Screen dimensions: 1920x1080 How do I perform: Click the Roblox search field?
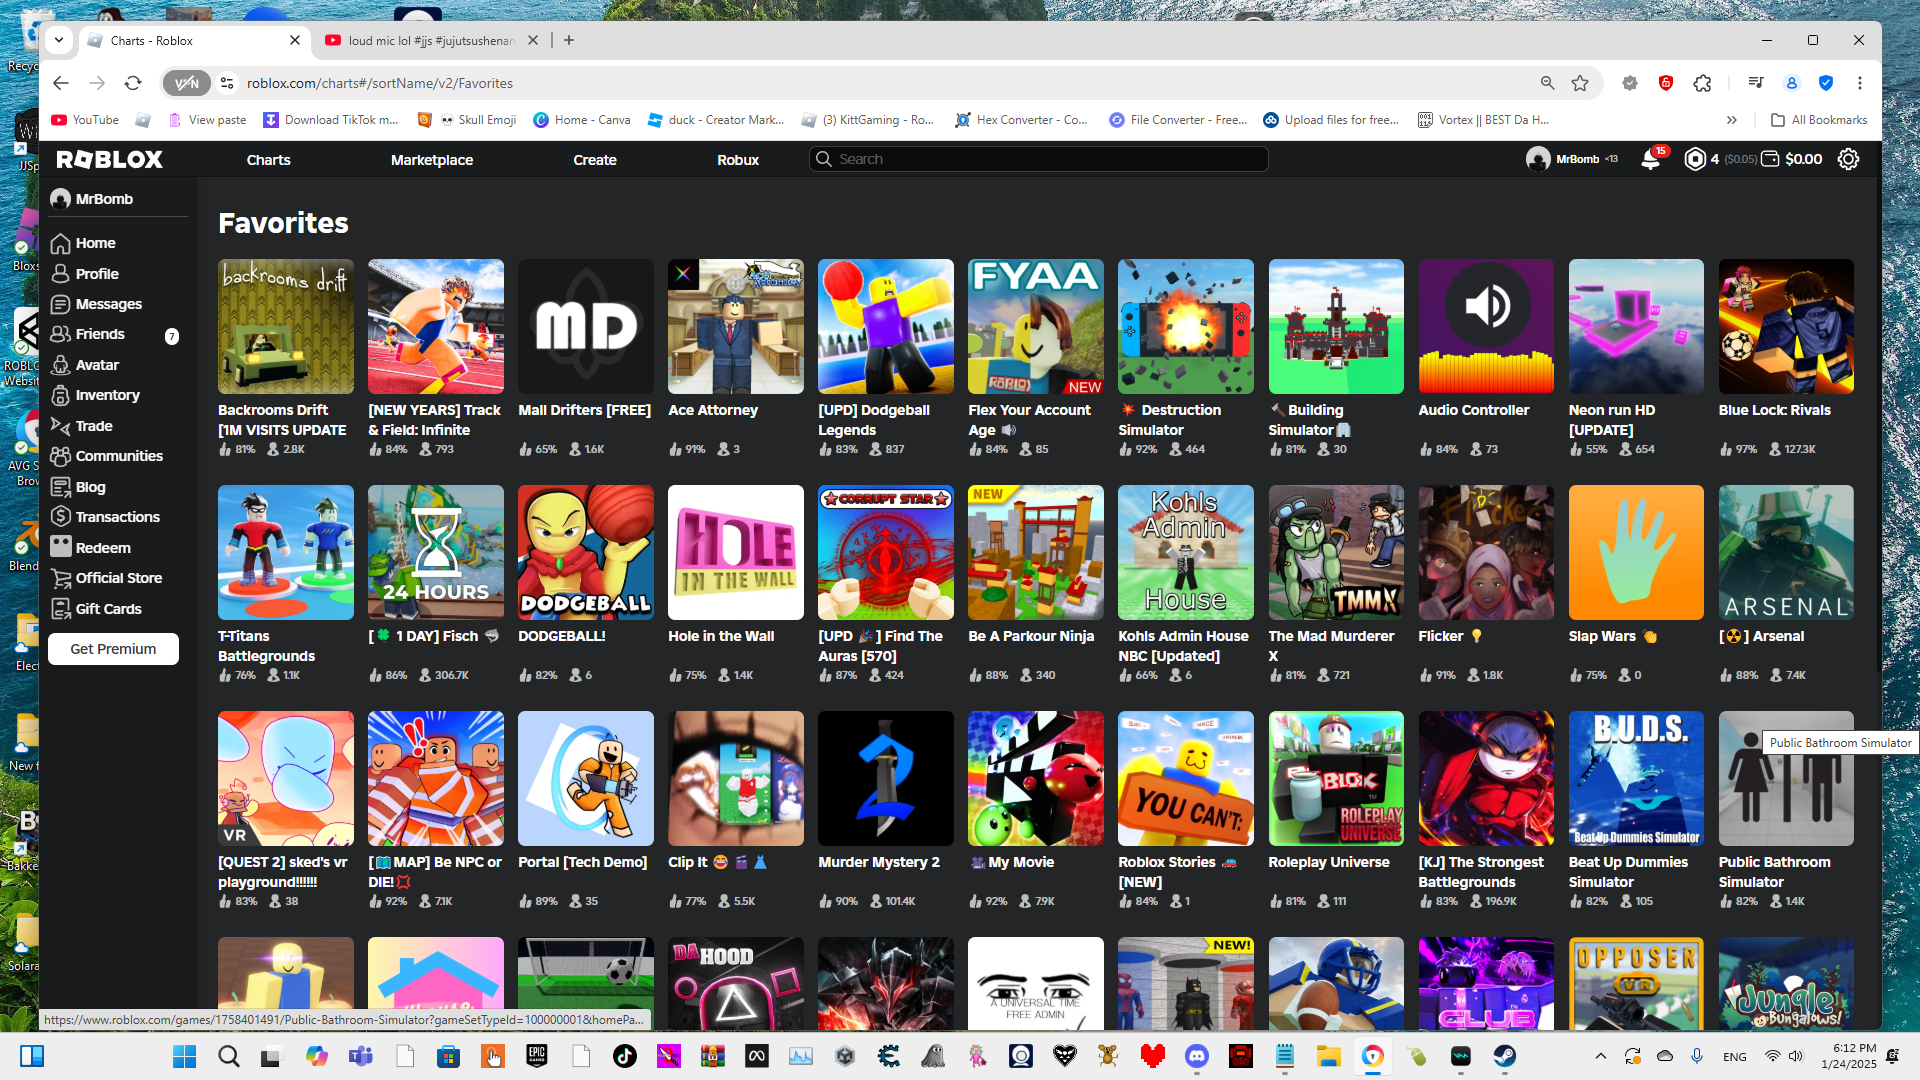(x=1040, y=159)
